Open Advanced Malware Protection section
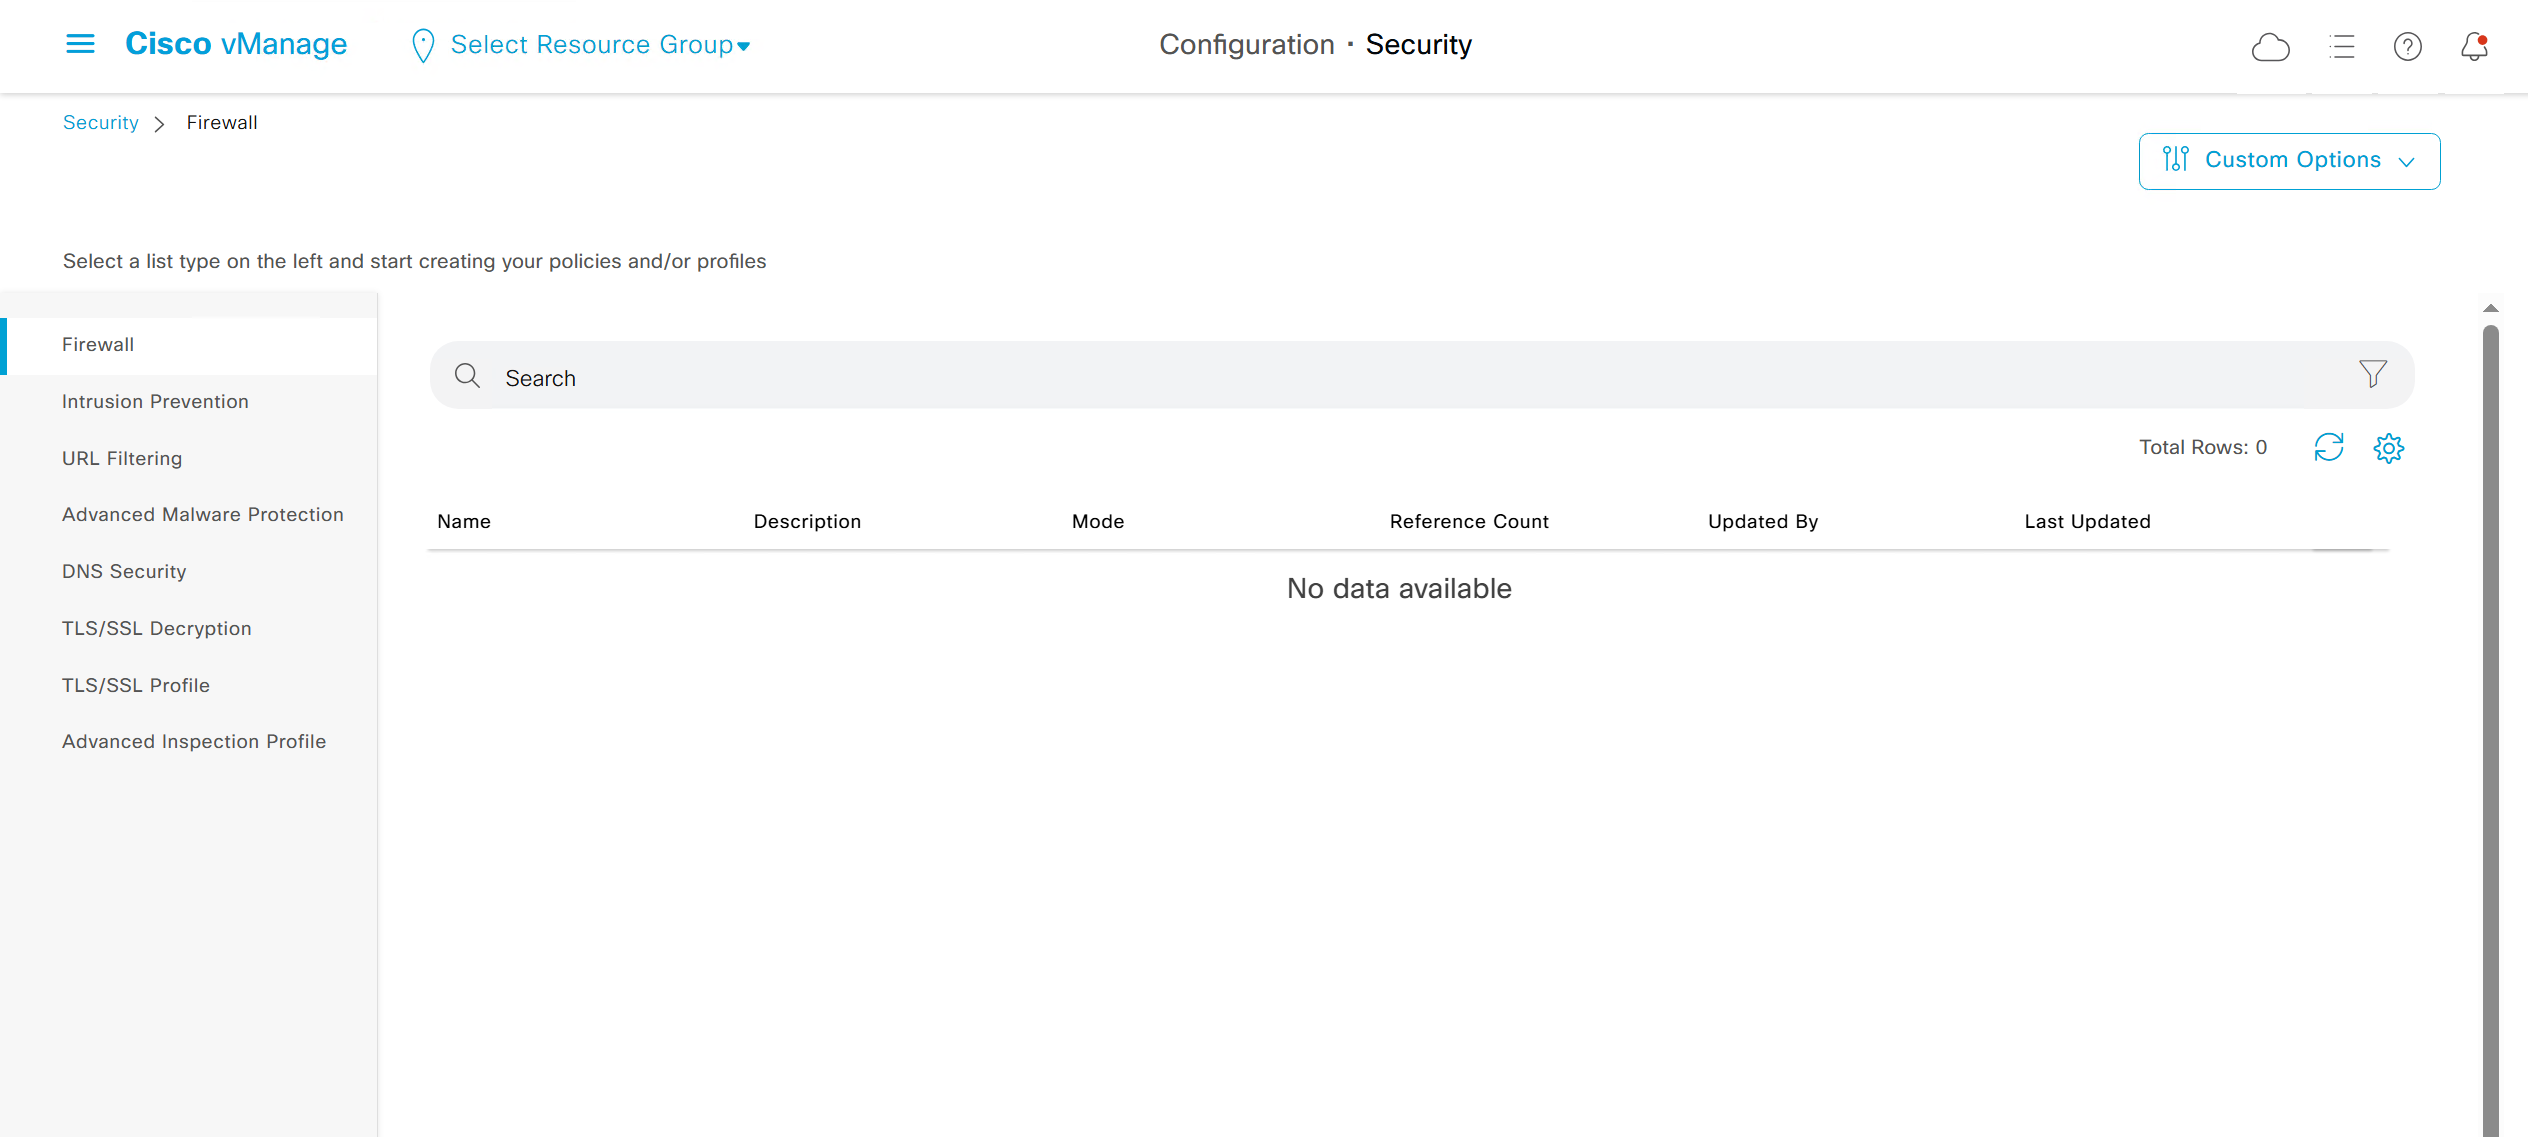This screenshot has height=1137, width=2528. (x=202, y=515)
